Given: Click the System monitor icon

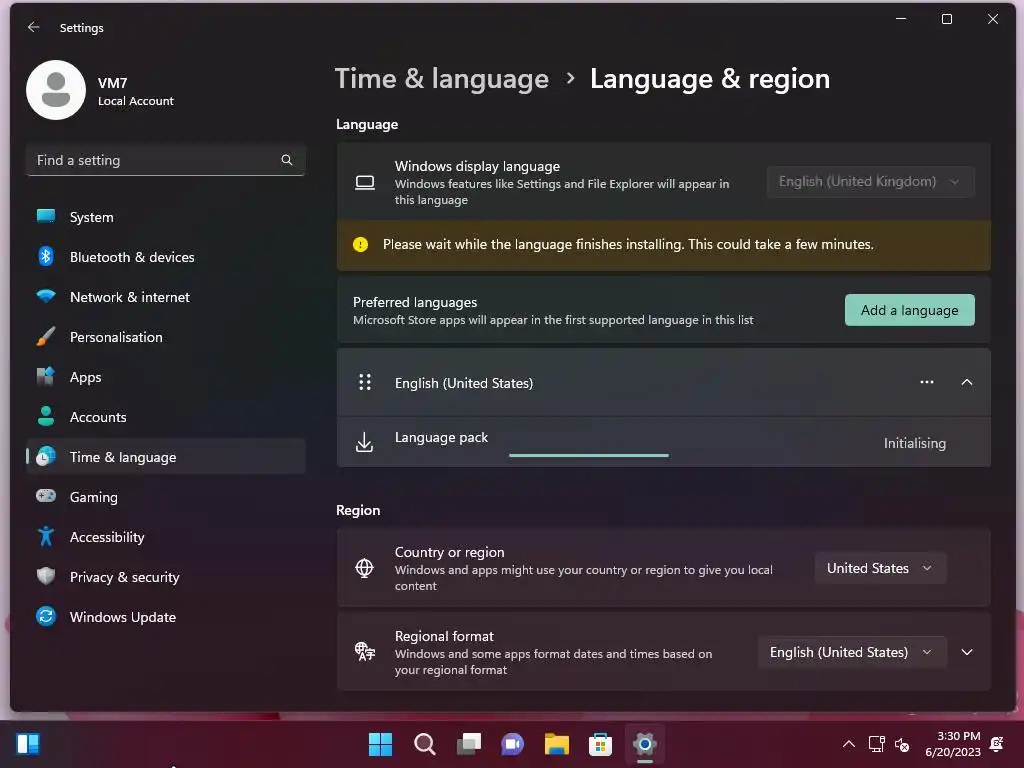Looking at the screenshot, I should (46, 216).
